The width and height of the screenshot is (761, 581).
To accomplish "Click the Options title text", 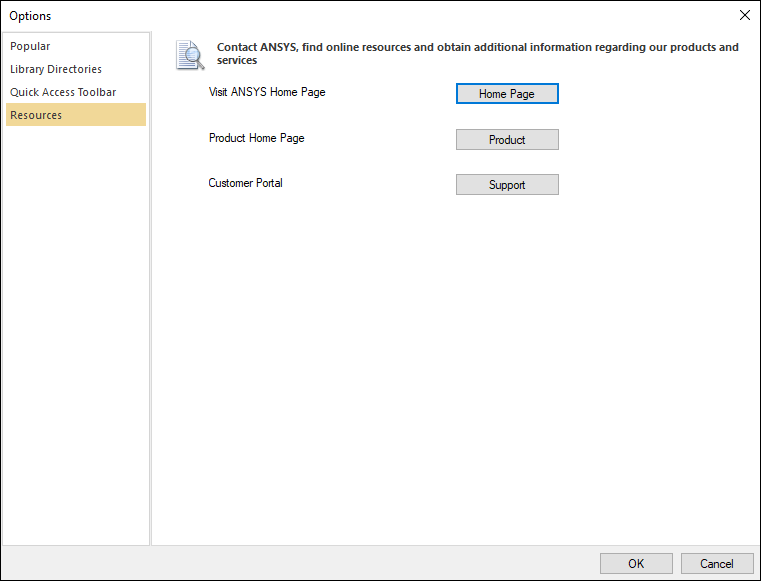I will (30, 16).
